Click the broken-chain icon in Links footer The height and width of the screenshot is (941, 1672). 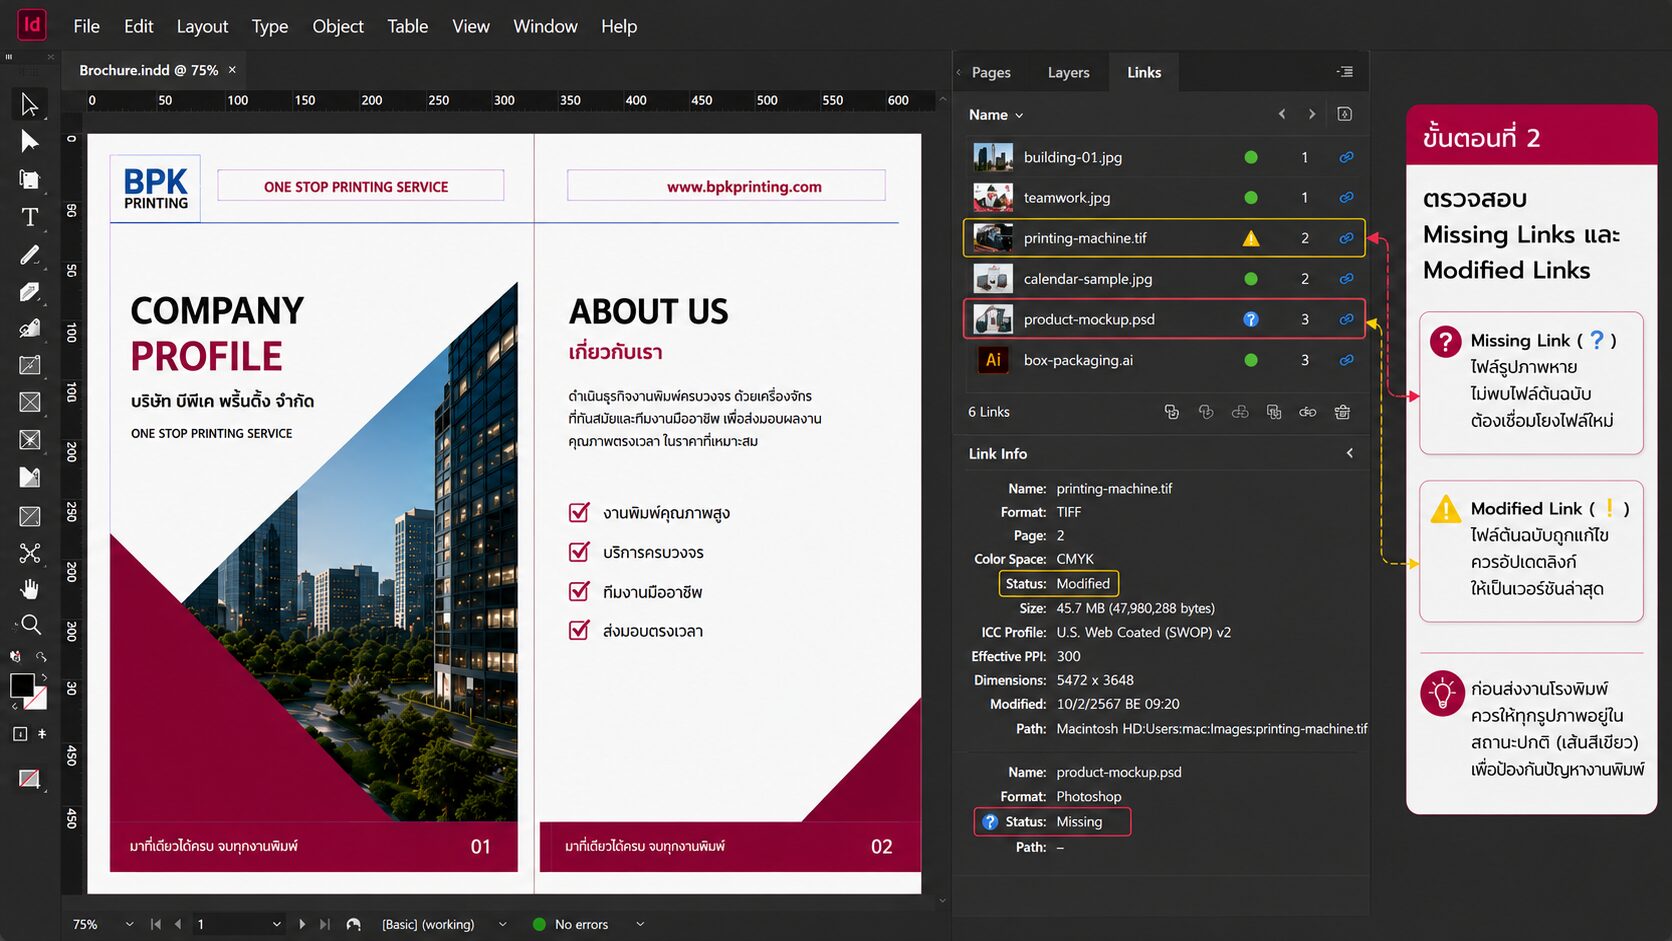(x=1240, y=412)
